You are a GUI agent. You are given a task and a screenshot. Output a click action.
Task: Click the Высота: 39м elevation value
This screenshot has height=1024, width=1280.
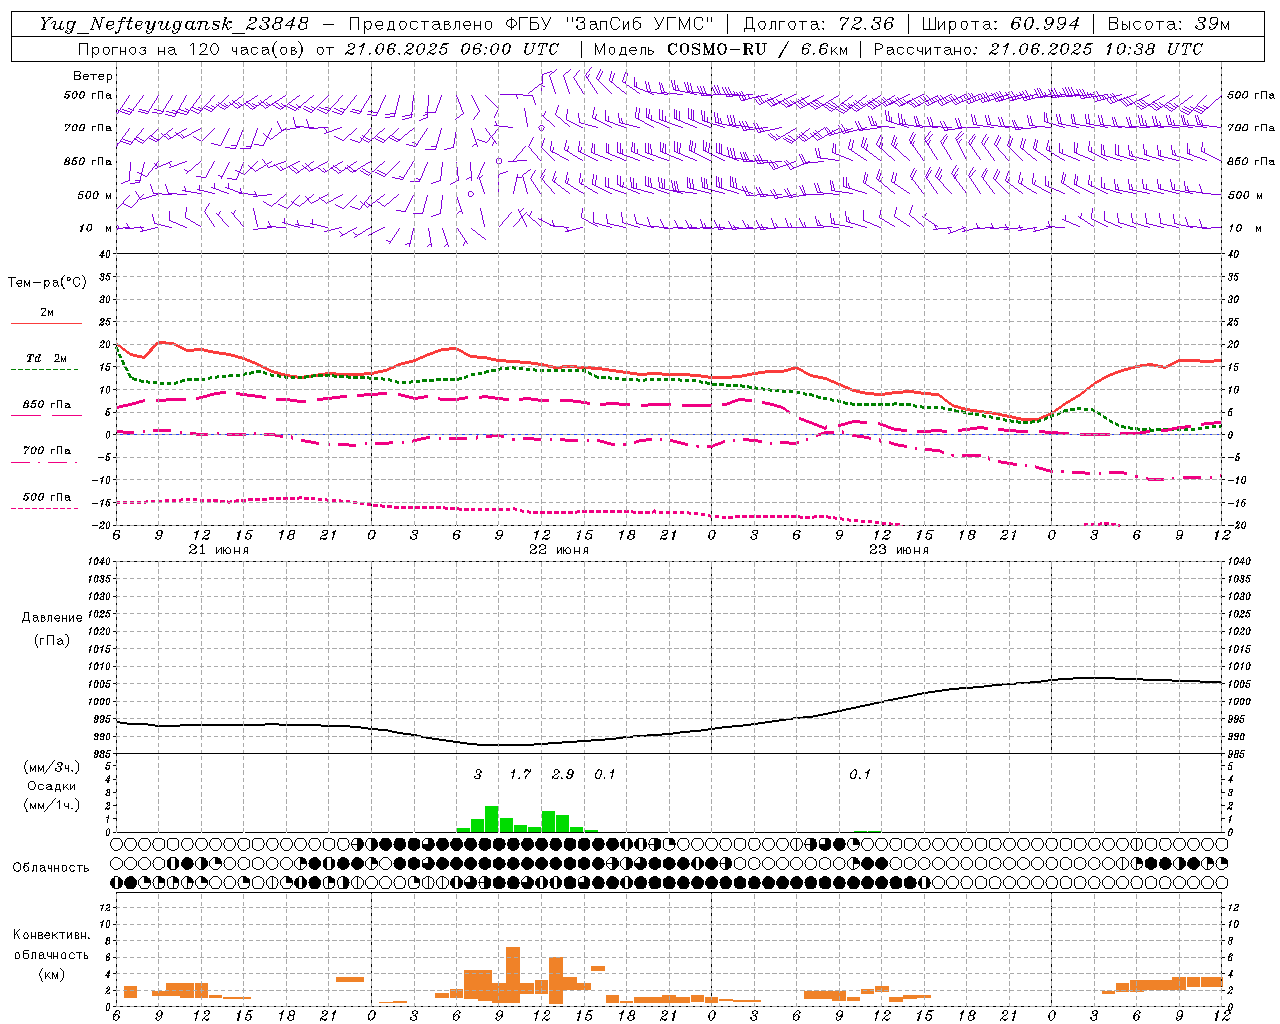(x=1169, y=24)
